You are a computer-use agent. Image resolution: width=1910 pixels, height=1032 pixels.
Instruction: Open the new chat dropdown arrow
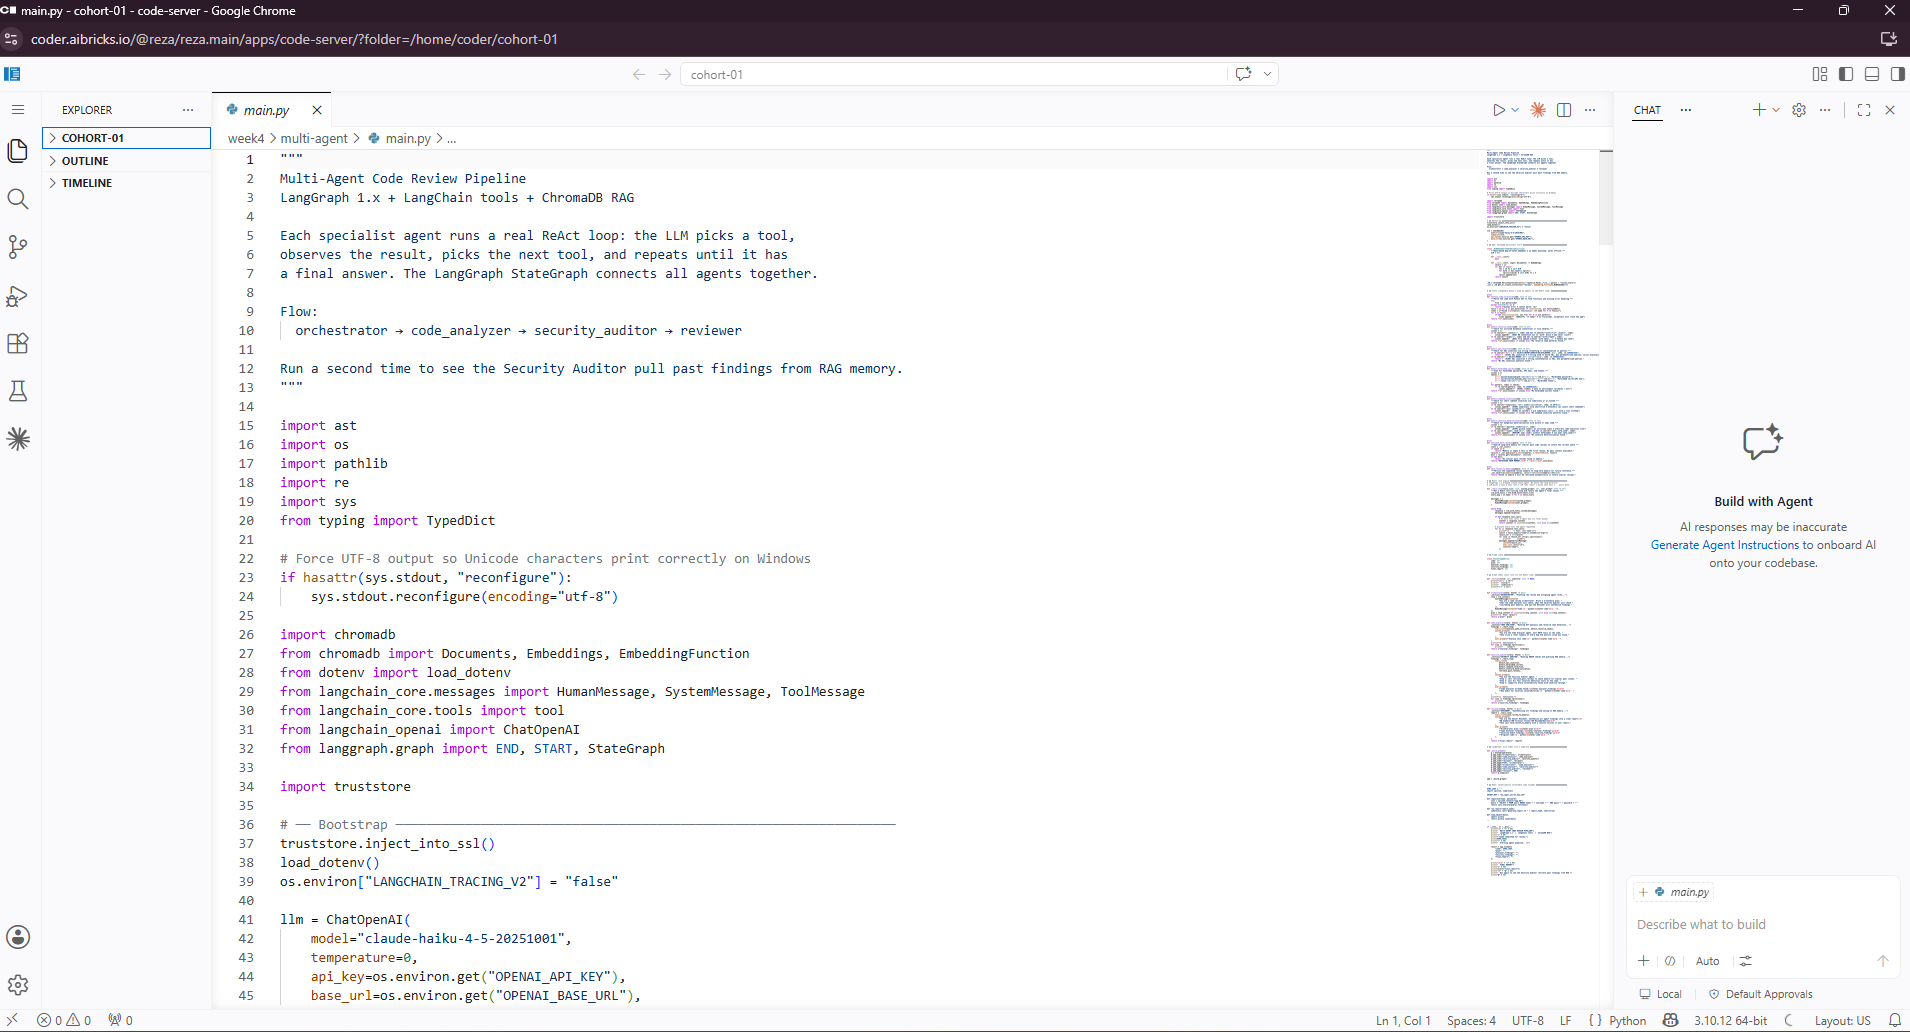coord(1776,110)
